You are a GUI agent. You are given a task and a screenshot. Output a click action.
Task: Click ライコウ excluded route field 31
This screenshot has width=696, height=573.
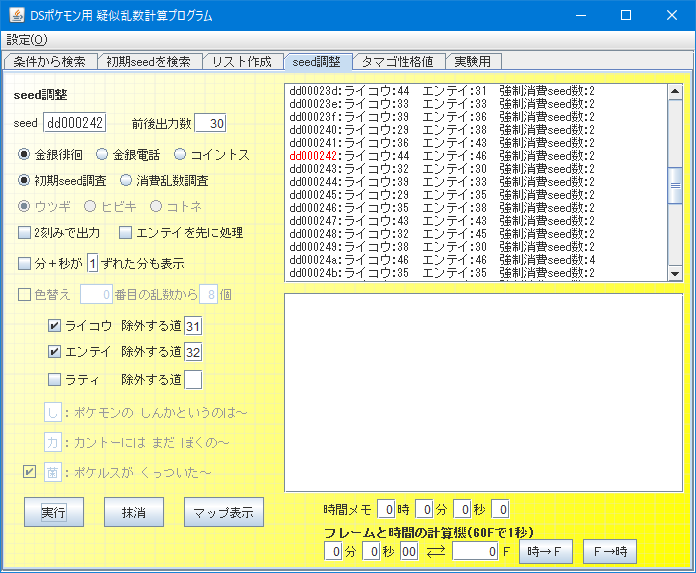pyautogui.click(x=193, y=326)
